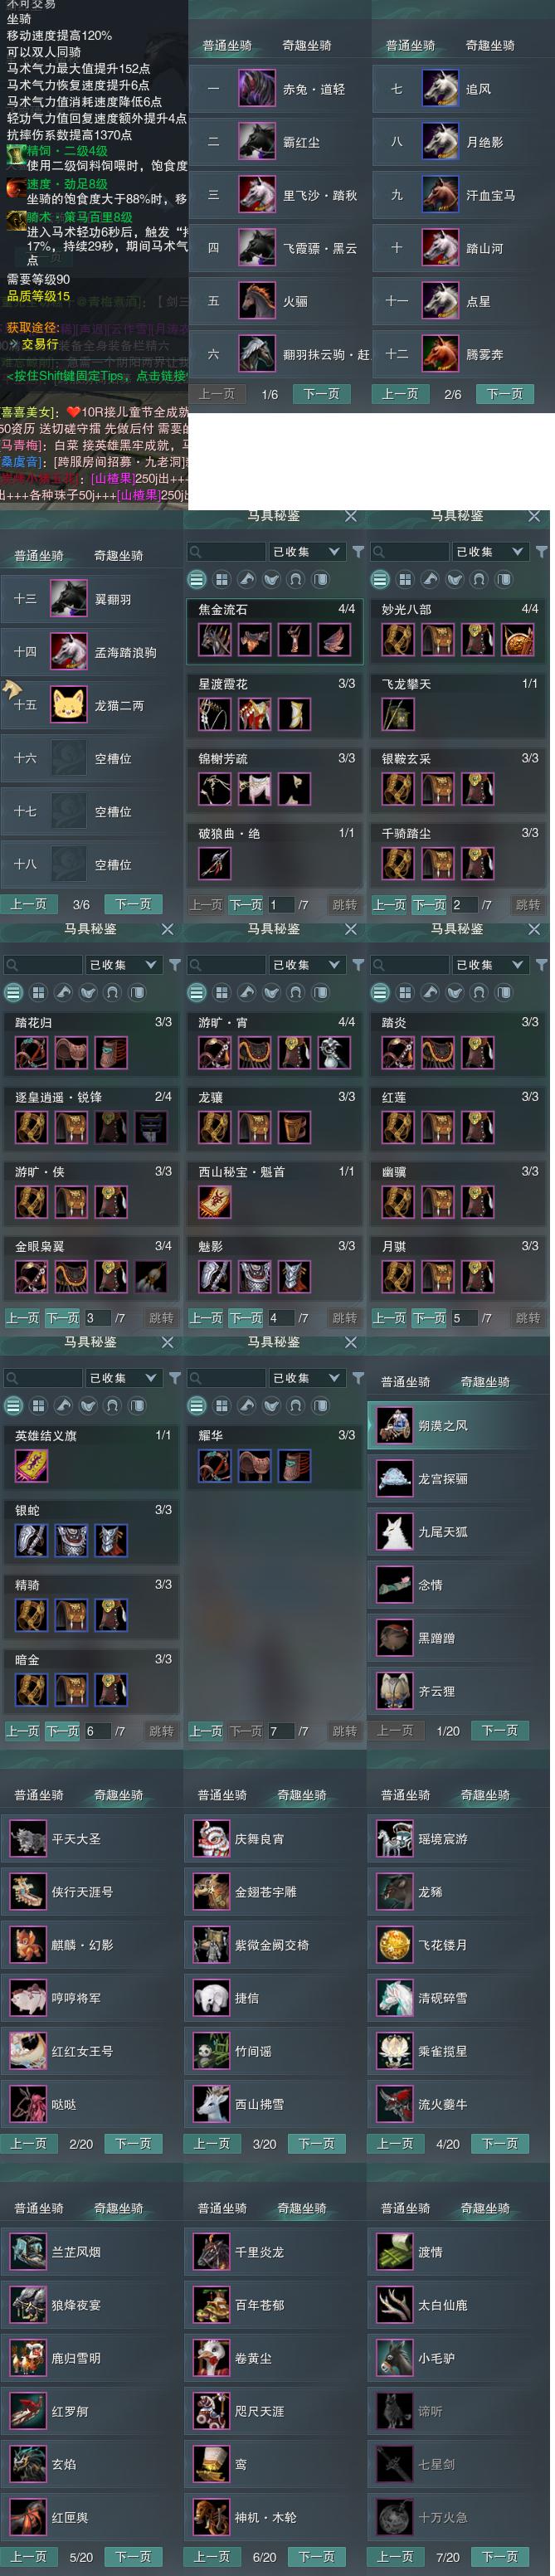Image resolution: width=555 pixels, height=2576 pixels.
Task: Switch to 奇趣坐骑 tab above 追风
Action: pos(490,45)
